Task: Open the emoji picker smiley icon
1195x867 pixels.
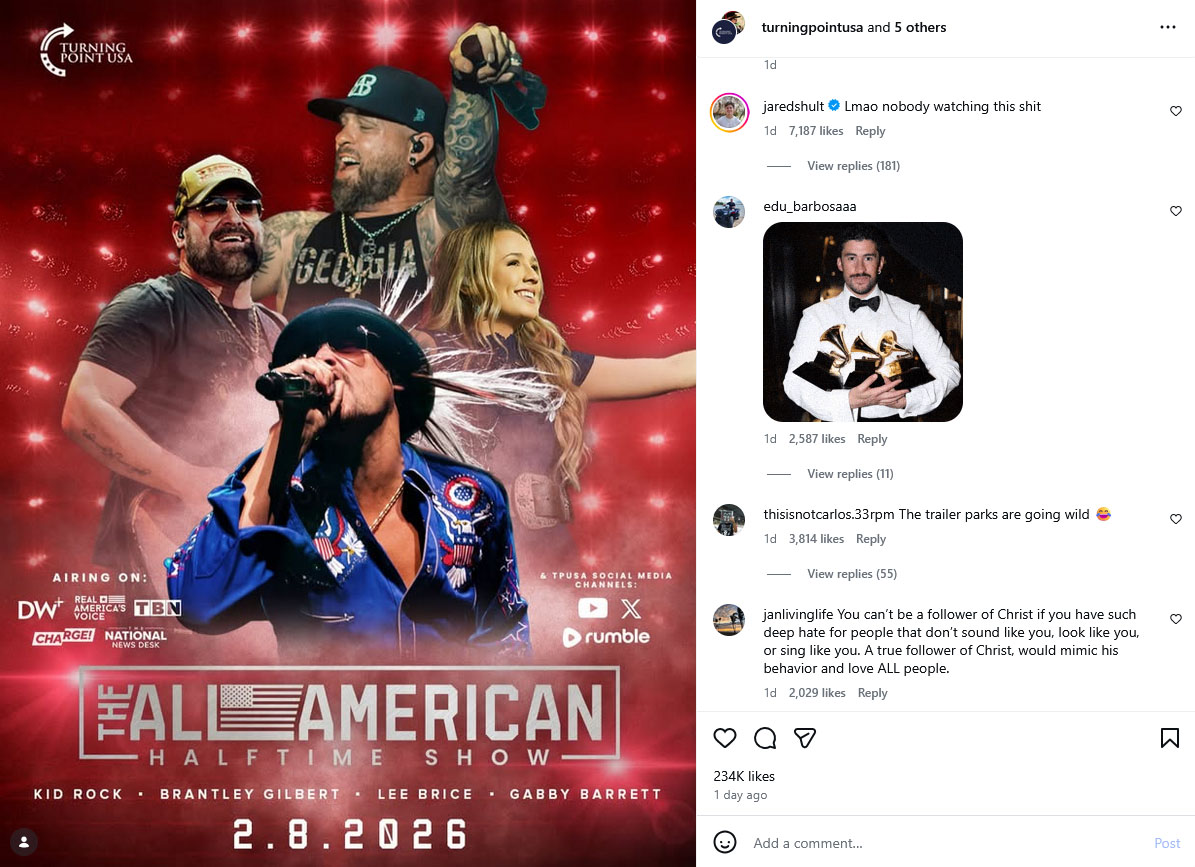Action: click(x=725, y=842)
